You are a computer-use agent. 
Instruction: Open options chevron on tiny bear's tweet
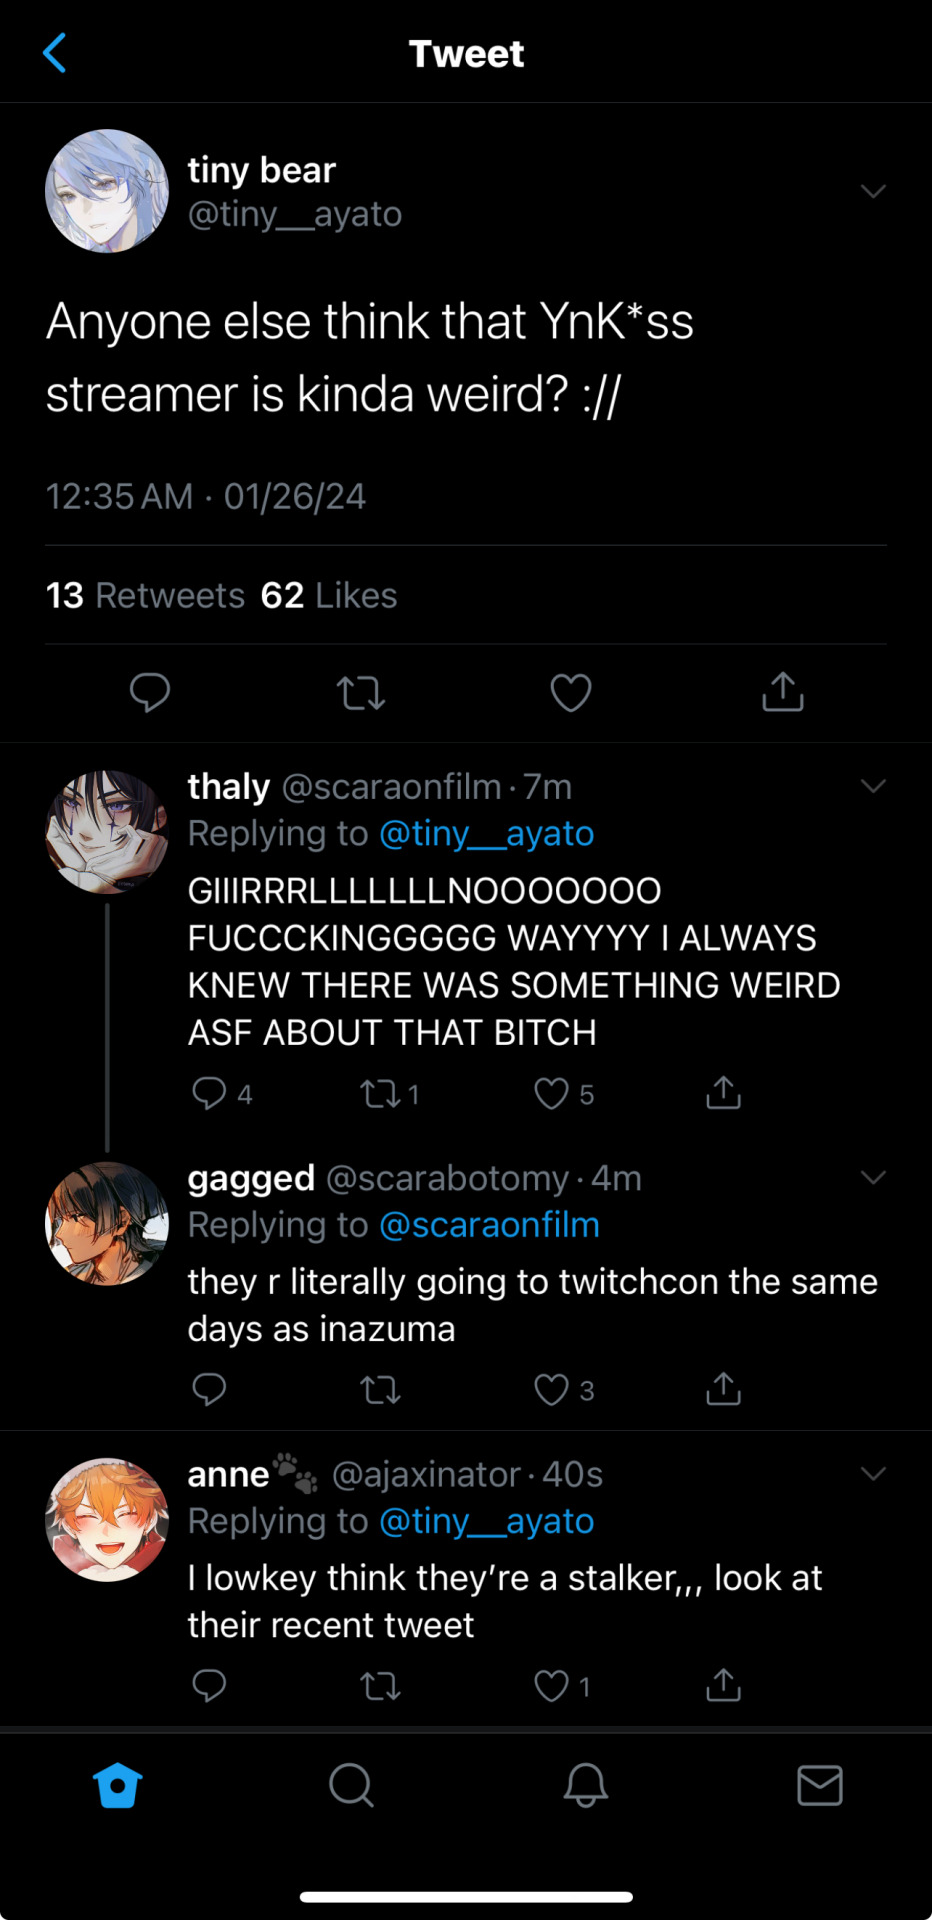click(873, 191)
